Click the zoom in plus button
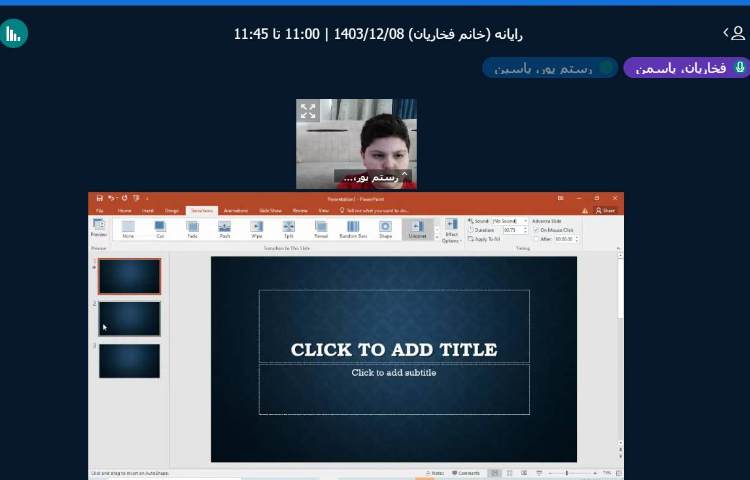 pyautogui.click(x=595, y=473)
